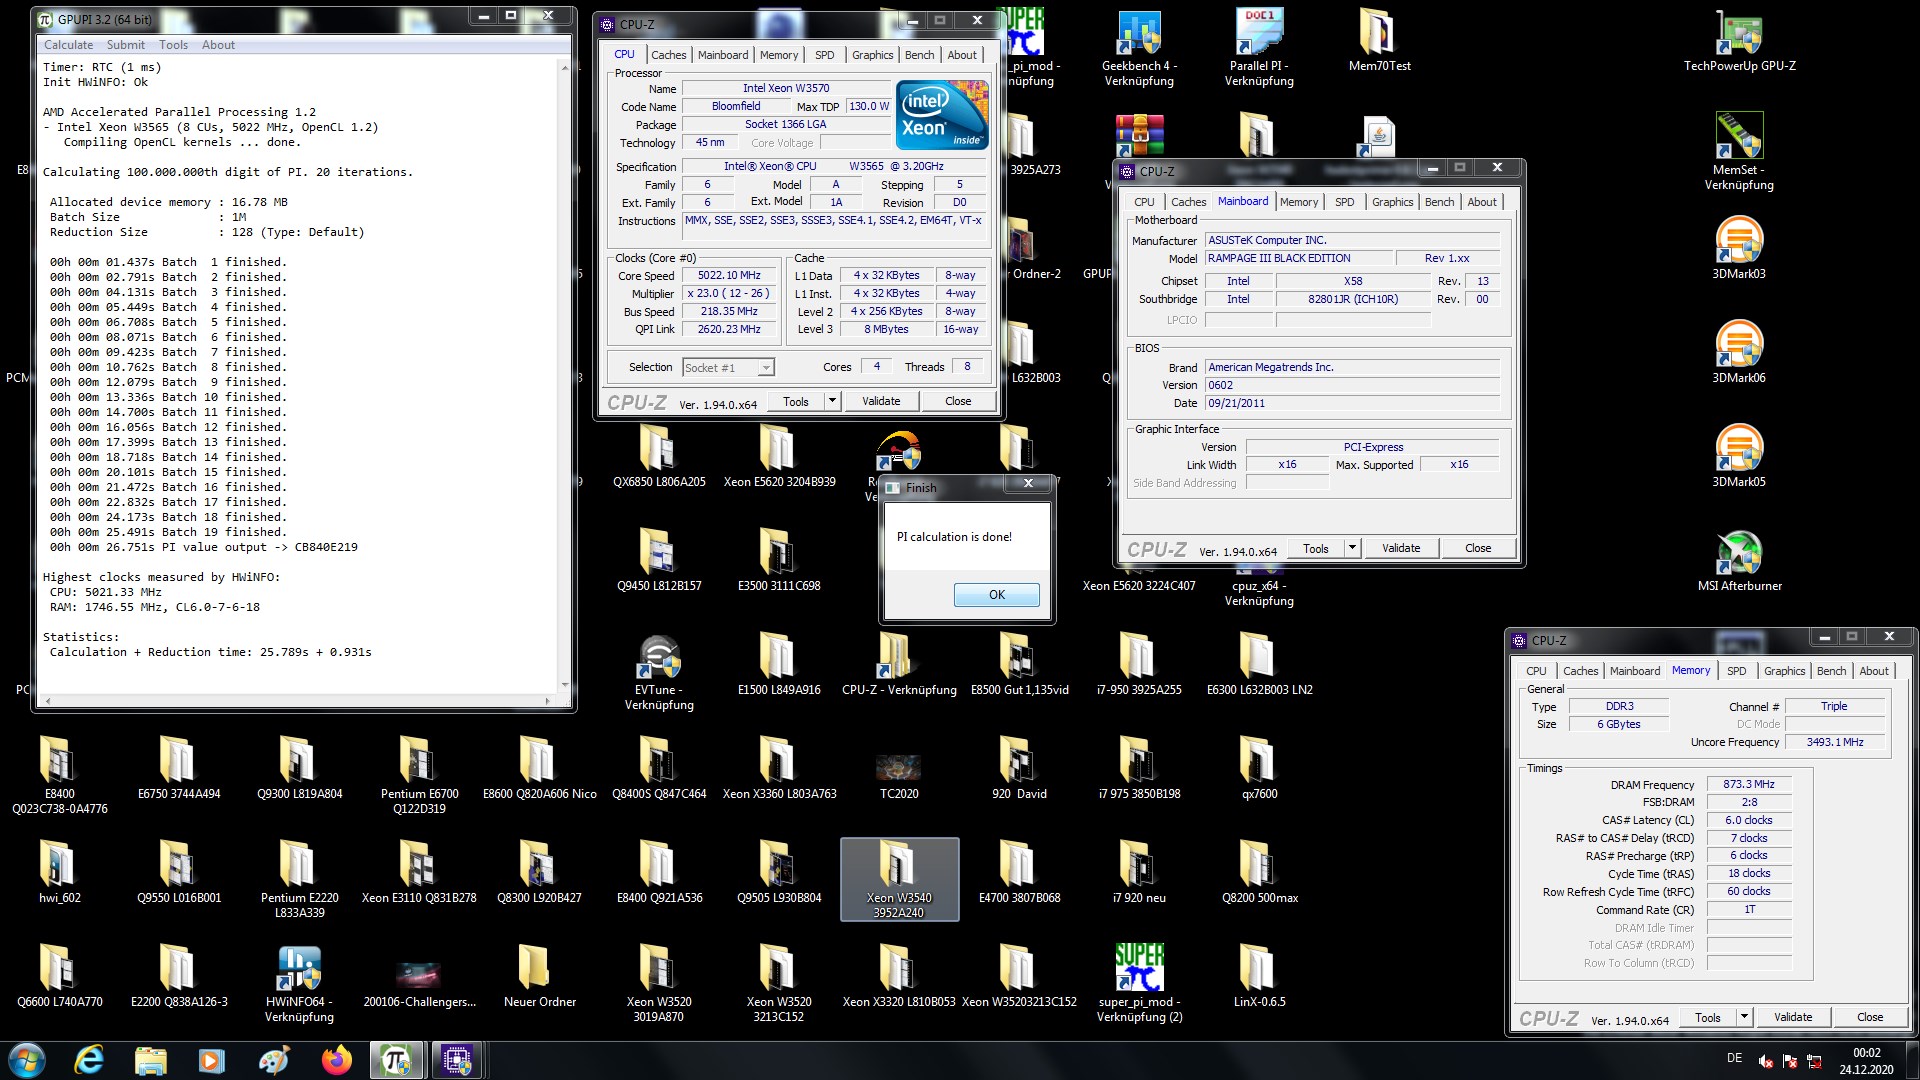Click the DE language indicator
Image resolution: width=1920 pixels, height=1080 pixels.
[x=1734, y=1058]
